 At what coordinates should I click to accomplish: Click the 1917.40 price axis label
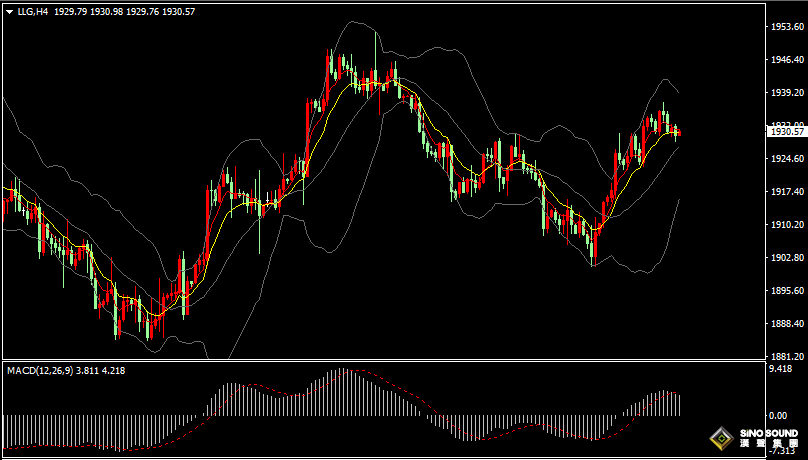pyautogui.click(x=785, y=192)
